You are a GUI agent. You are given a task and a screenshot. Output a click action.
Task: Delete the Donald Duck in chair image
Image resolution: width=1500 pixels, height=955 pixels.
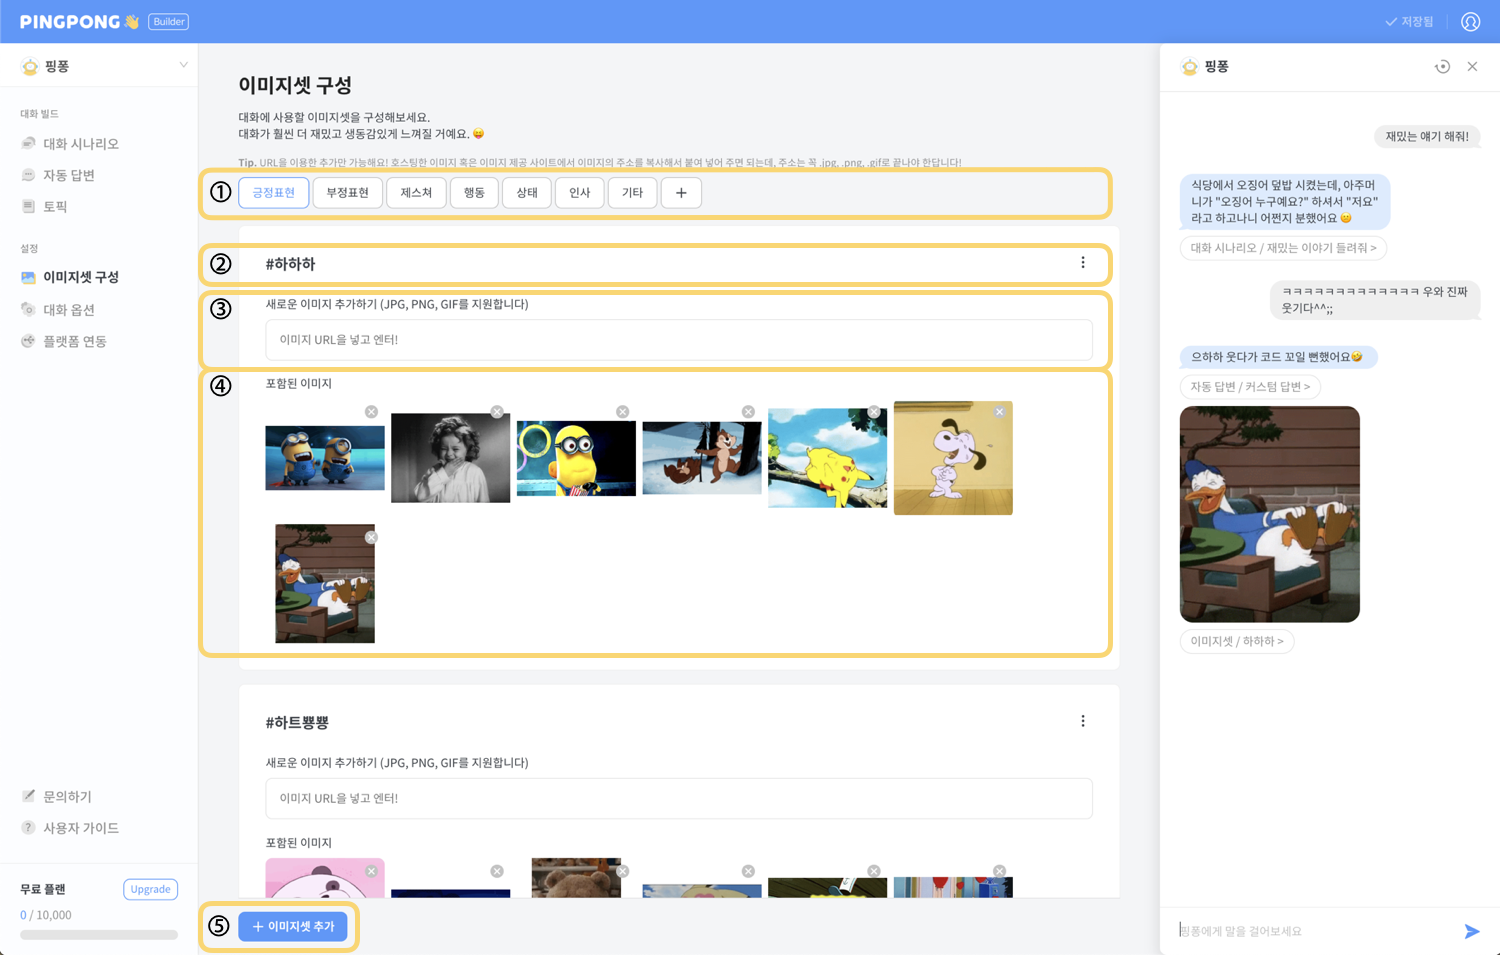pos(371,537)
